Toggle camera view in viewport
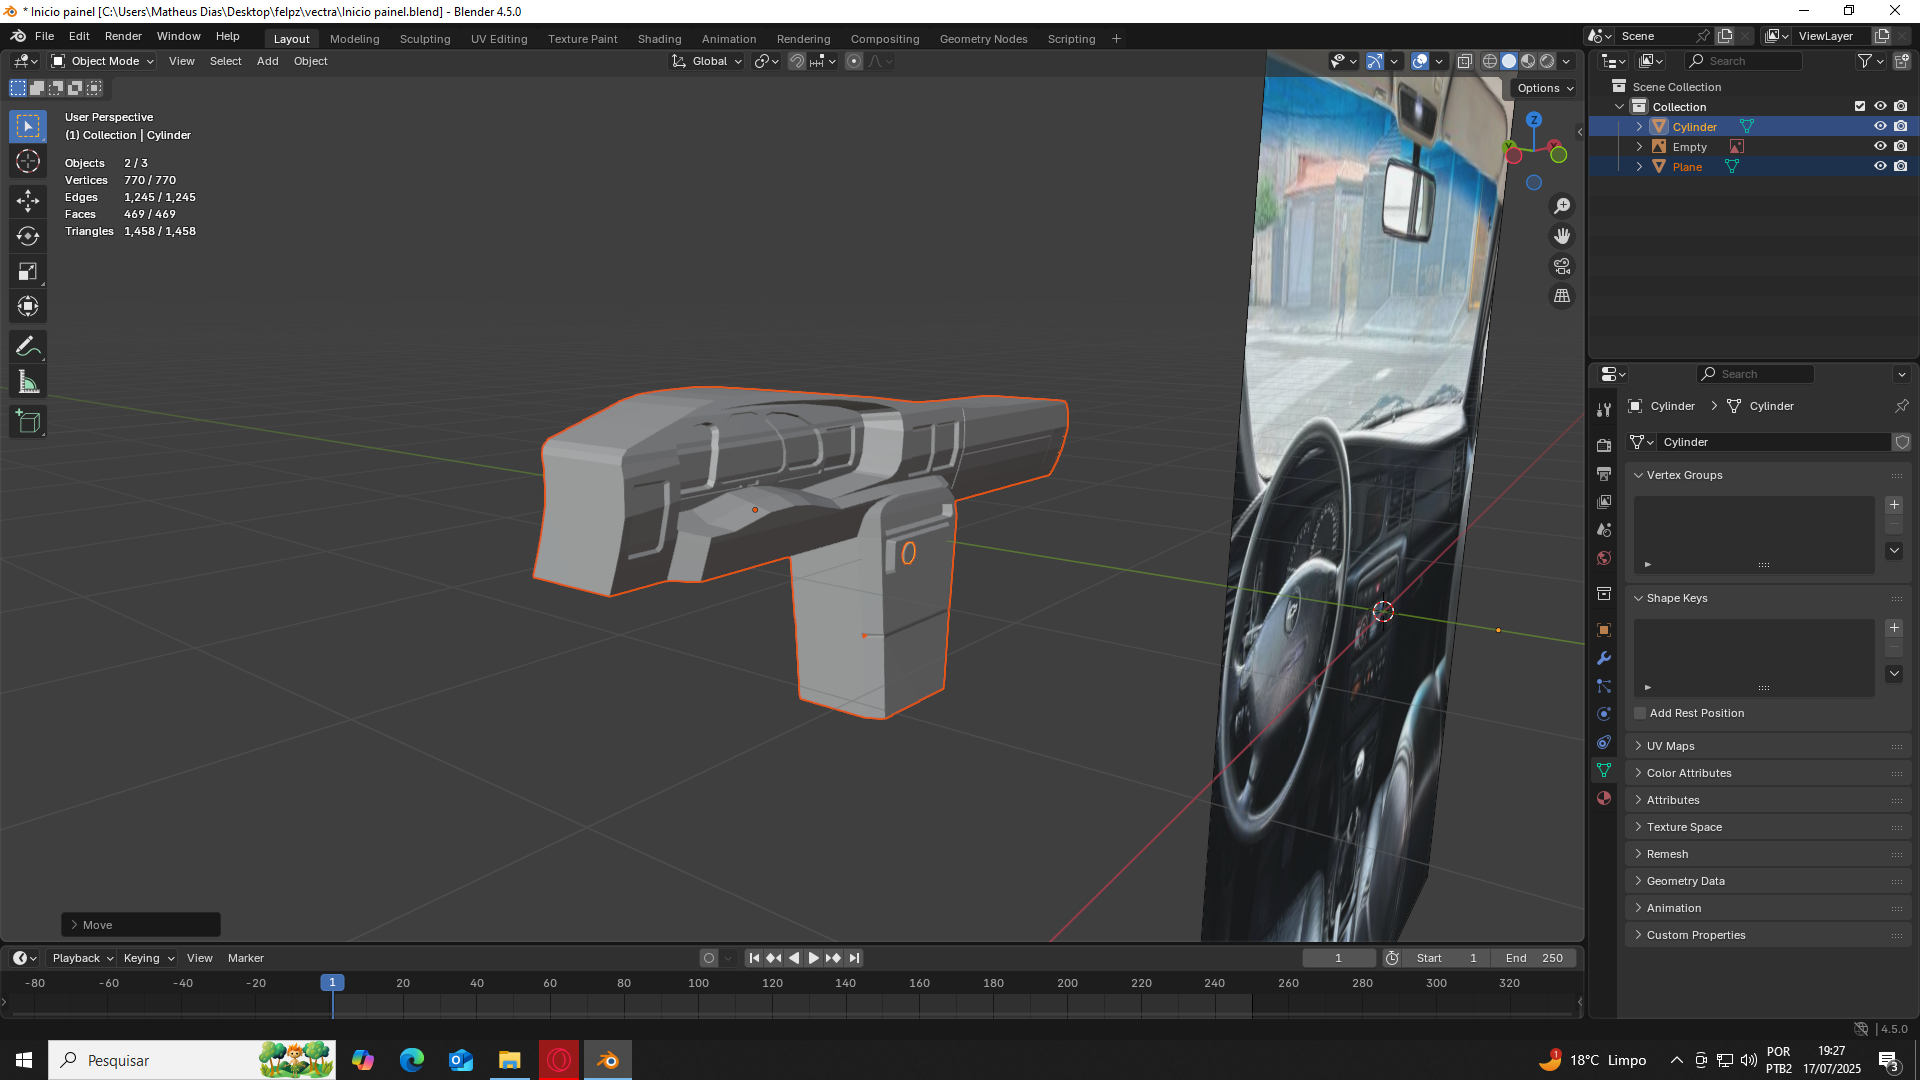Viewport: 1920px width, 1080px height. tap(1561, 266)
